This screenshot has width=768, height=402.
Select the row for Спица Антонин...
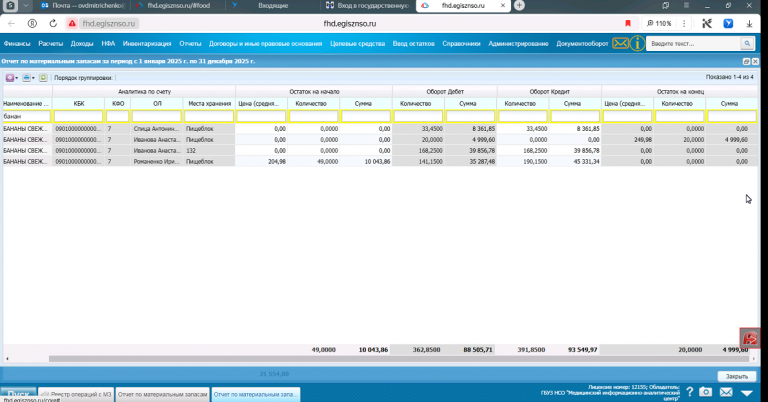coord(380,129)
